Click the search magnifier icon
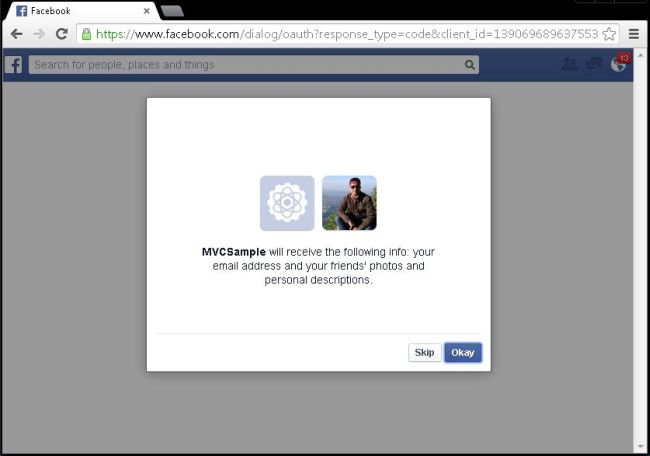This screenshot has width=650, height=456. (x=469, y=65)
